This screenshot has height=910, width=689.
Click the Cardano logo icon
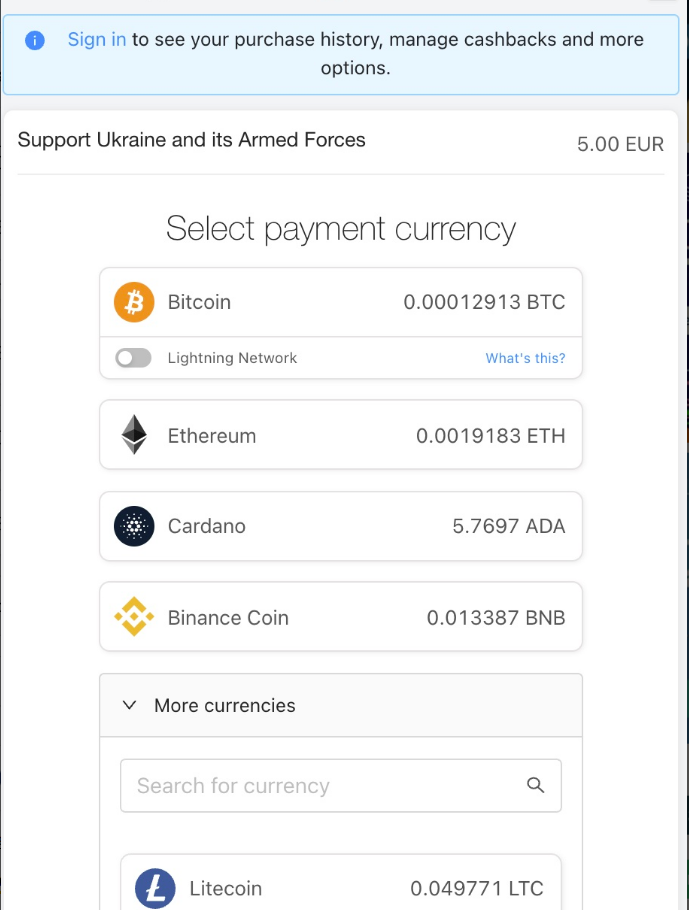coord(134,526)
